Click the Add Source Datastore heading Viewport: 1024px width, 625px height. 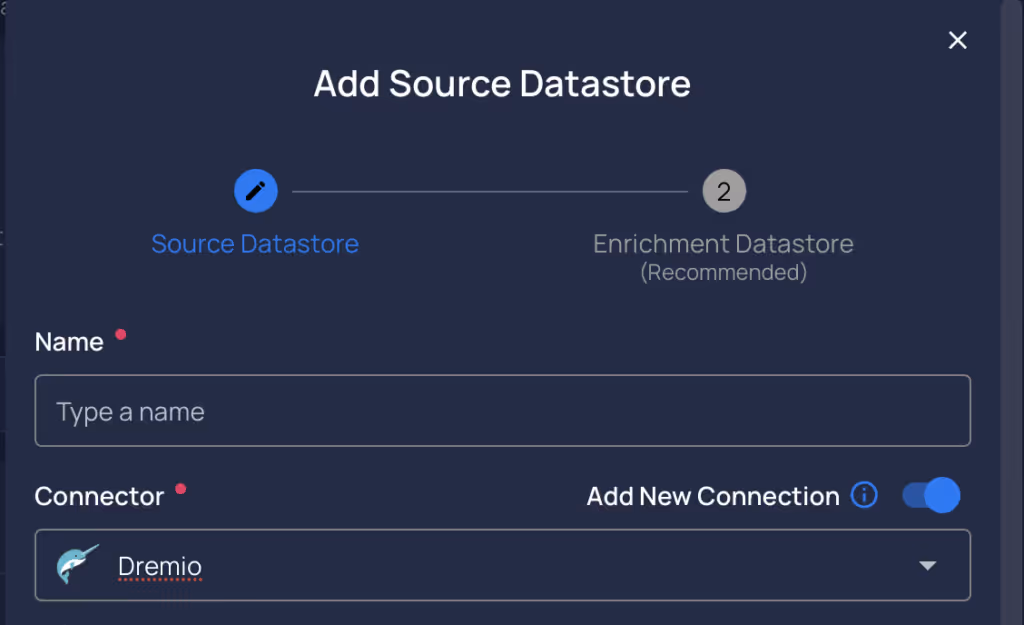click(502, 83)
